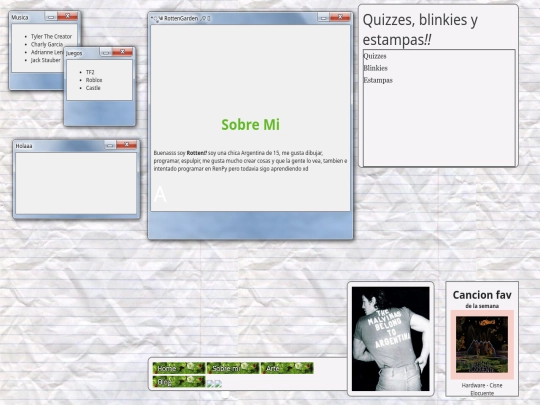Click the RottenGarden window title text
This screenshot has width=540, height=405.
click(181, 18)
